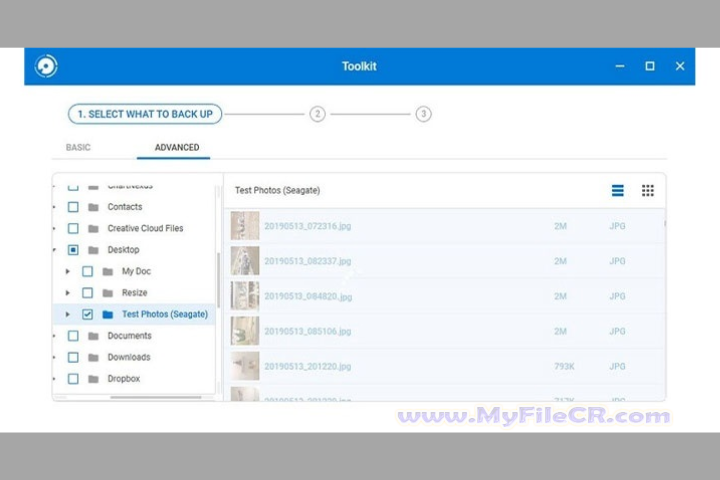Image resolution: width=720 pixels, height=480 pixels.
Task: Select file name 20190513_201220.jpg
Action: click(x=308, y=367)
